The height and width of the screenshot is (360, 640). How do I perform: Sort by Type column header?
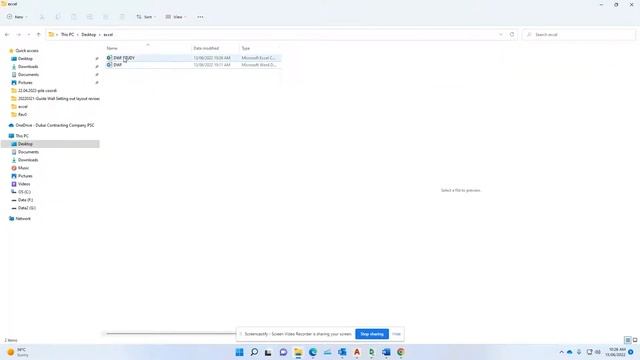pyautogui.click(x=245, y=48)
